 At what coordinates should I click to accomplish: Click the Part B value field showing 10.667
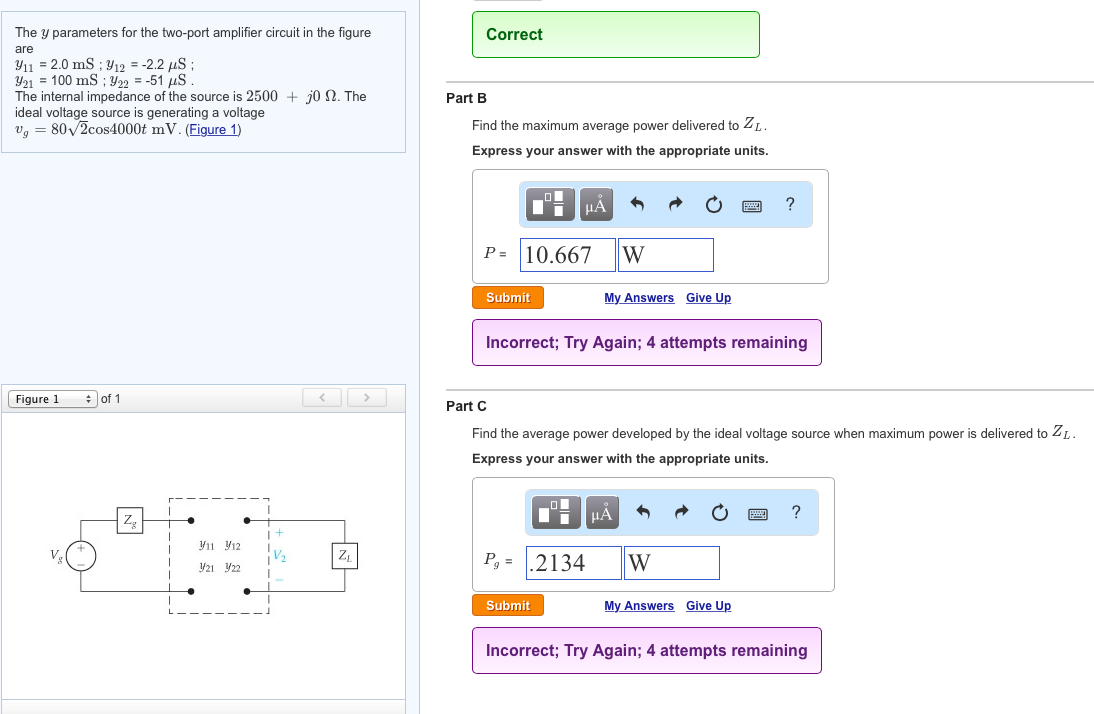(x=565, y=255)
